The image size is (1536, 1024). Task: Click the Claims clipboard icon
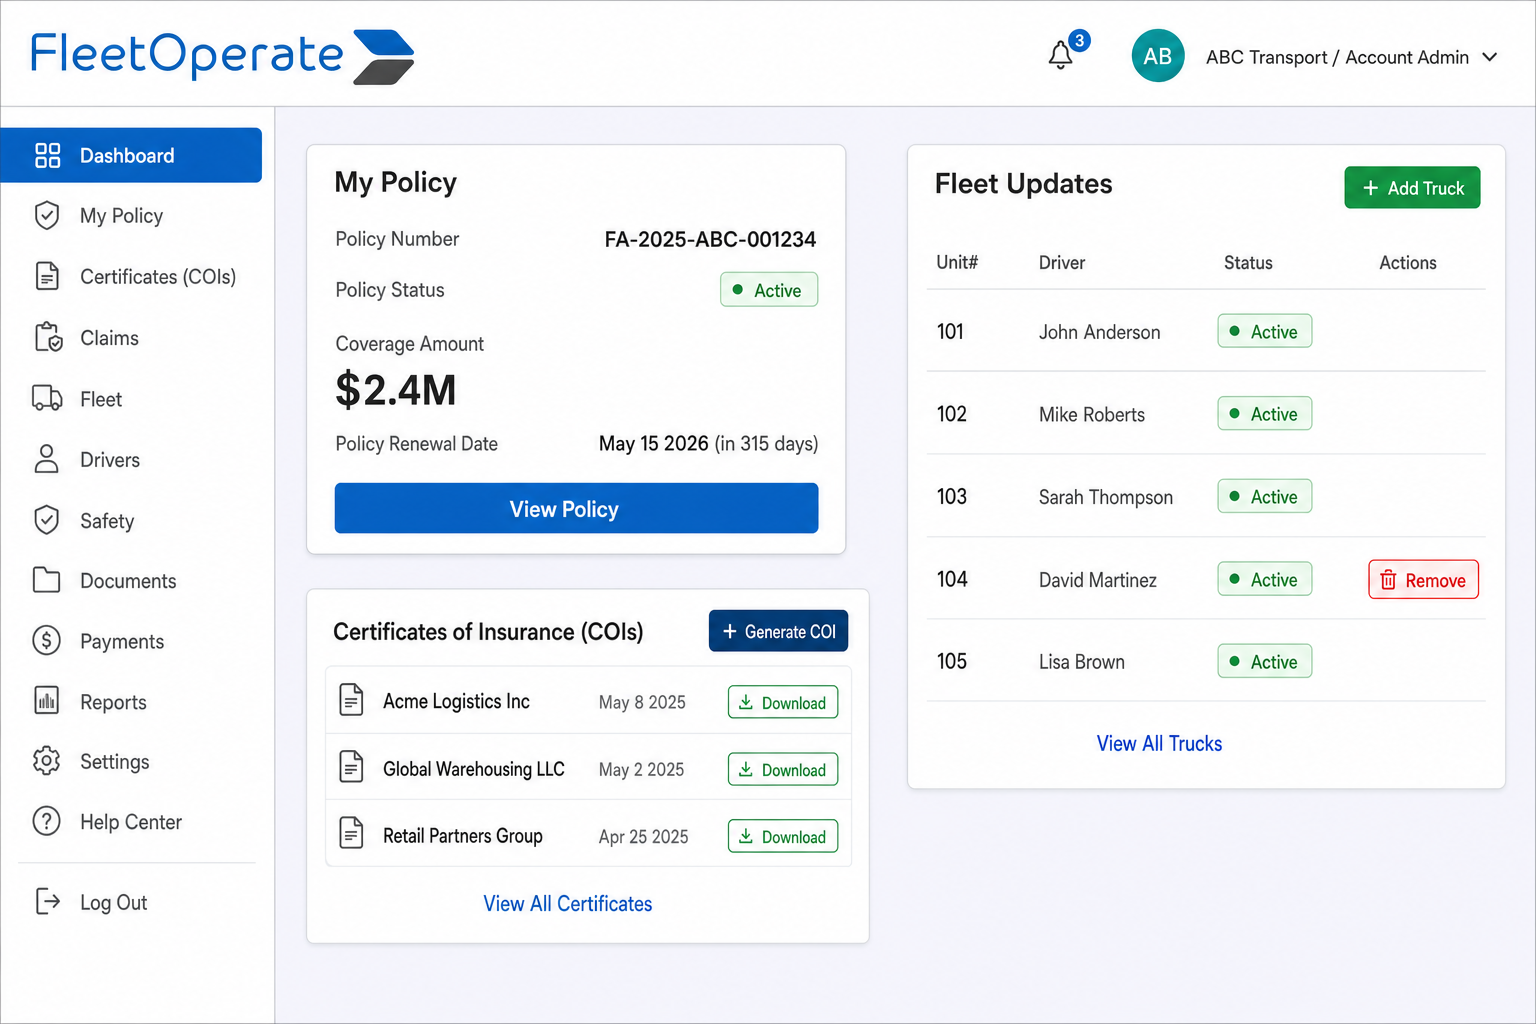48,337
